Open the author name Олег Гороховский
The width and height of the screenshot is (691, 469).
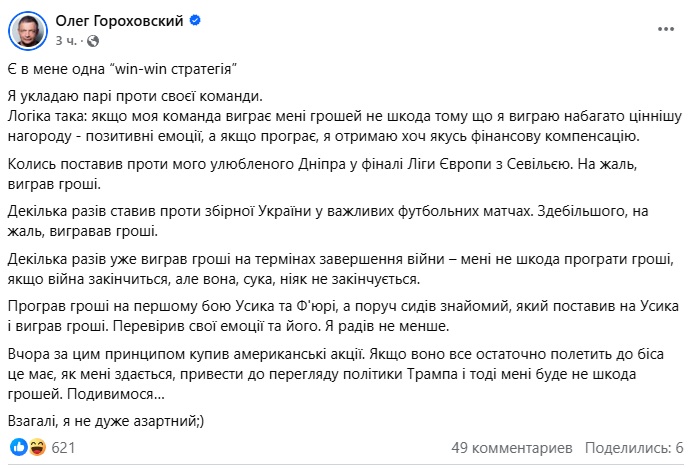coord(119,21)
